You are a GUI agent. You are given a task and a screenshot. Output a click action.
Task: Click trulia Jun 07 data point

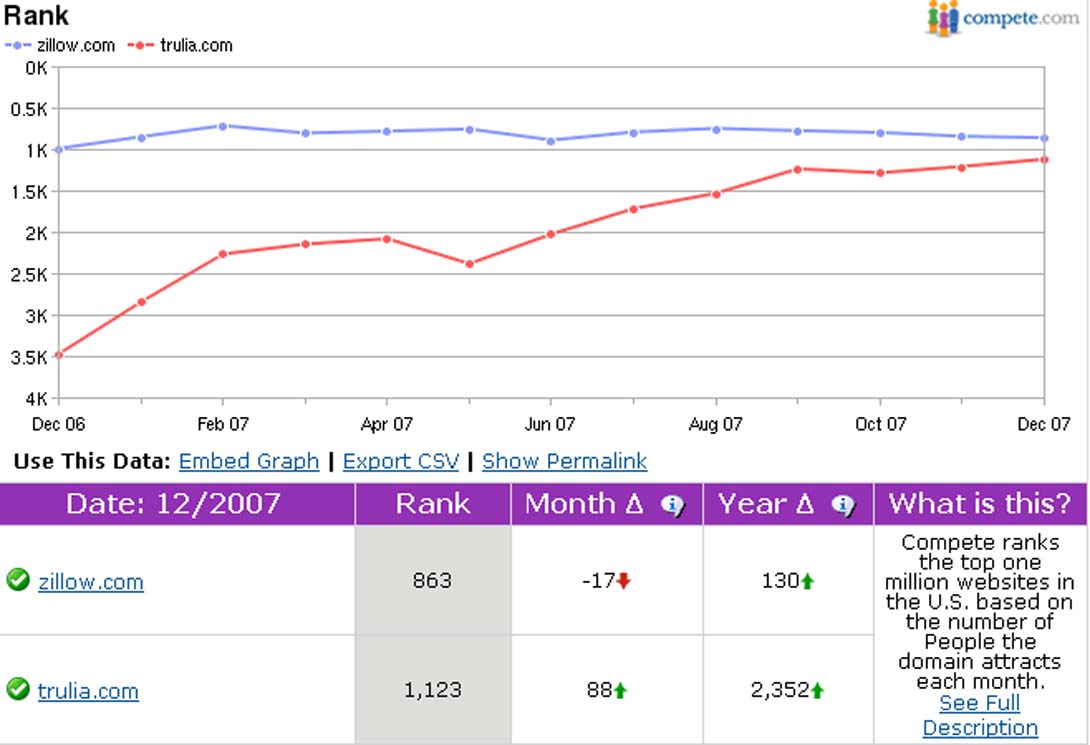(x=551, y=234)
